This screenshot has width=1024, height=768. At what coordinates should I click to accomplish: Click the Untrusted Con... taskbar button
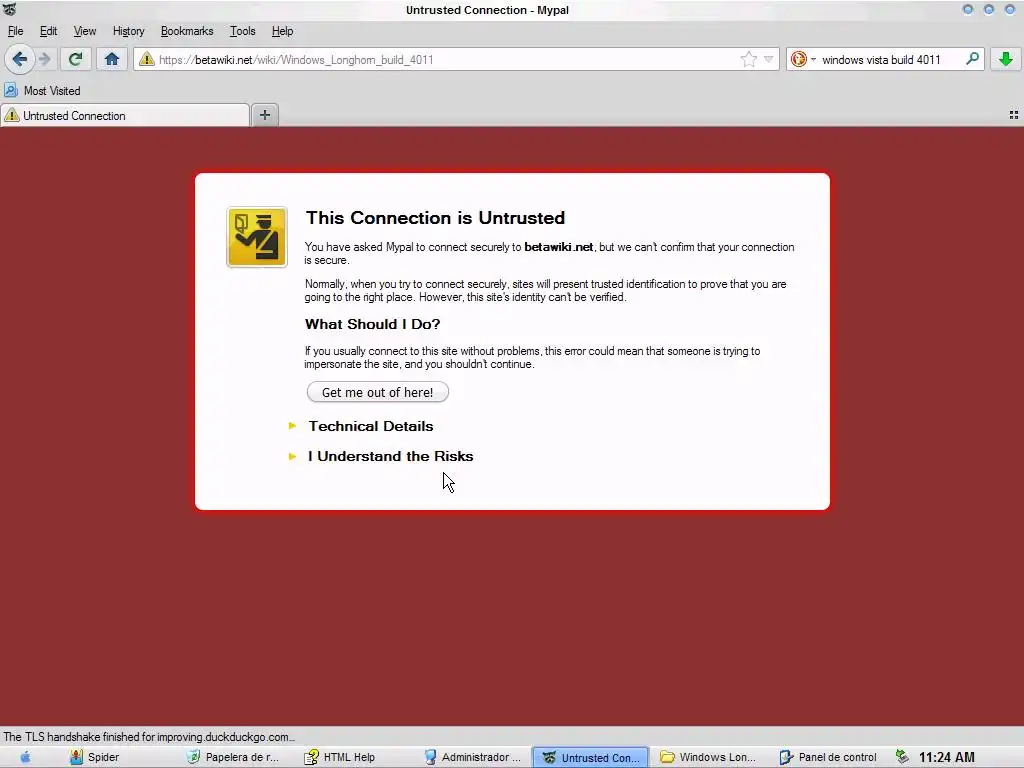click(x=591, y=757)
